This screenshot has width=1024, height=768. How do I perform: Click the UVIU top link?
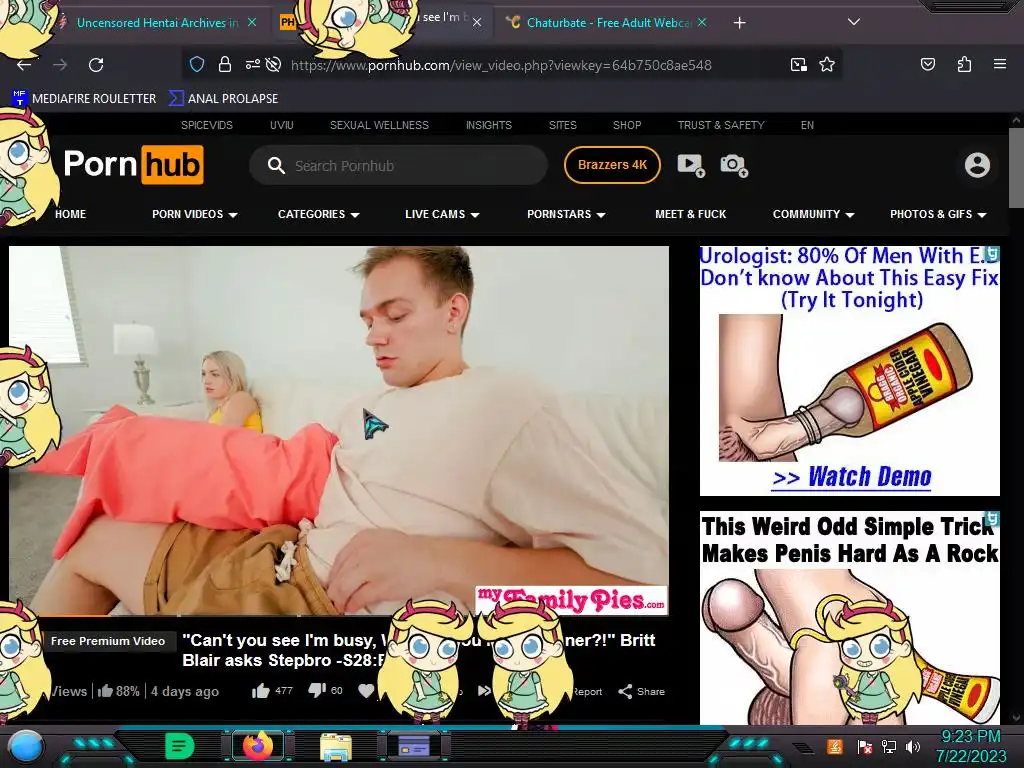pos(282,125)
